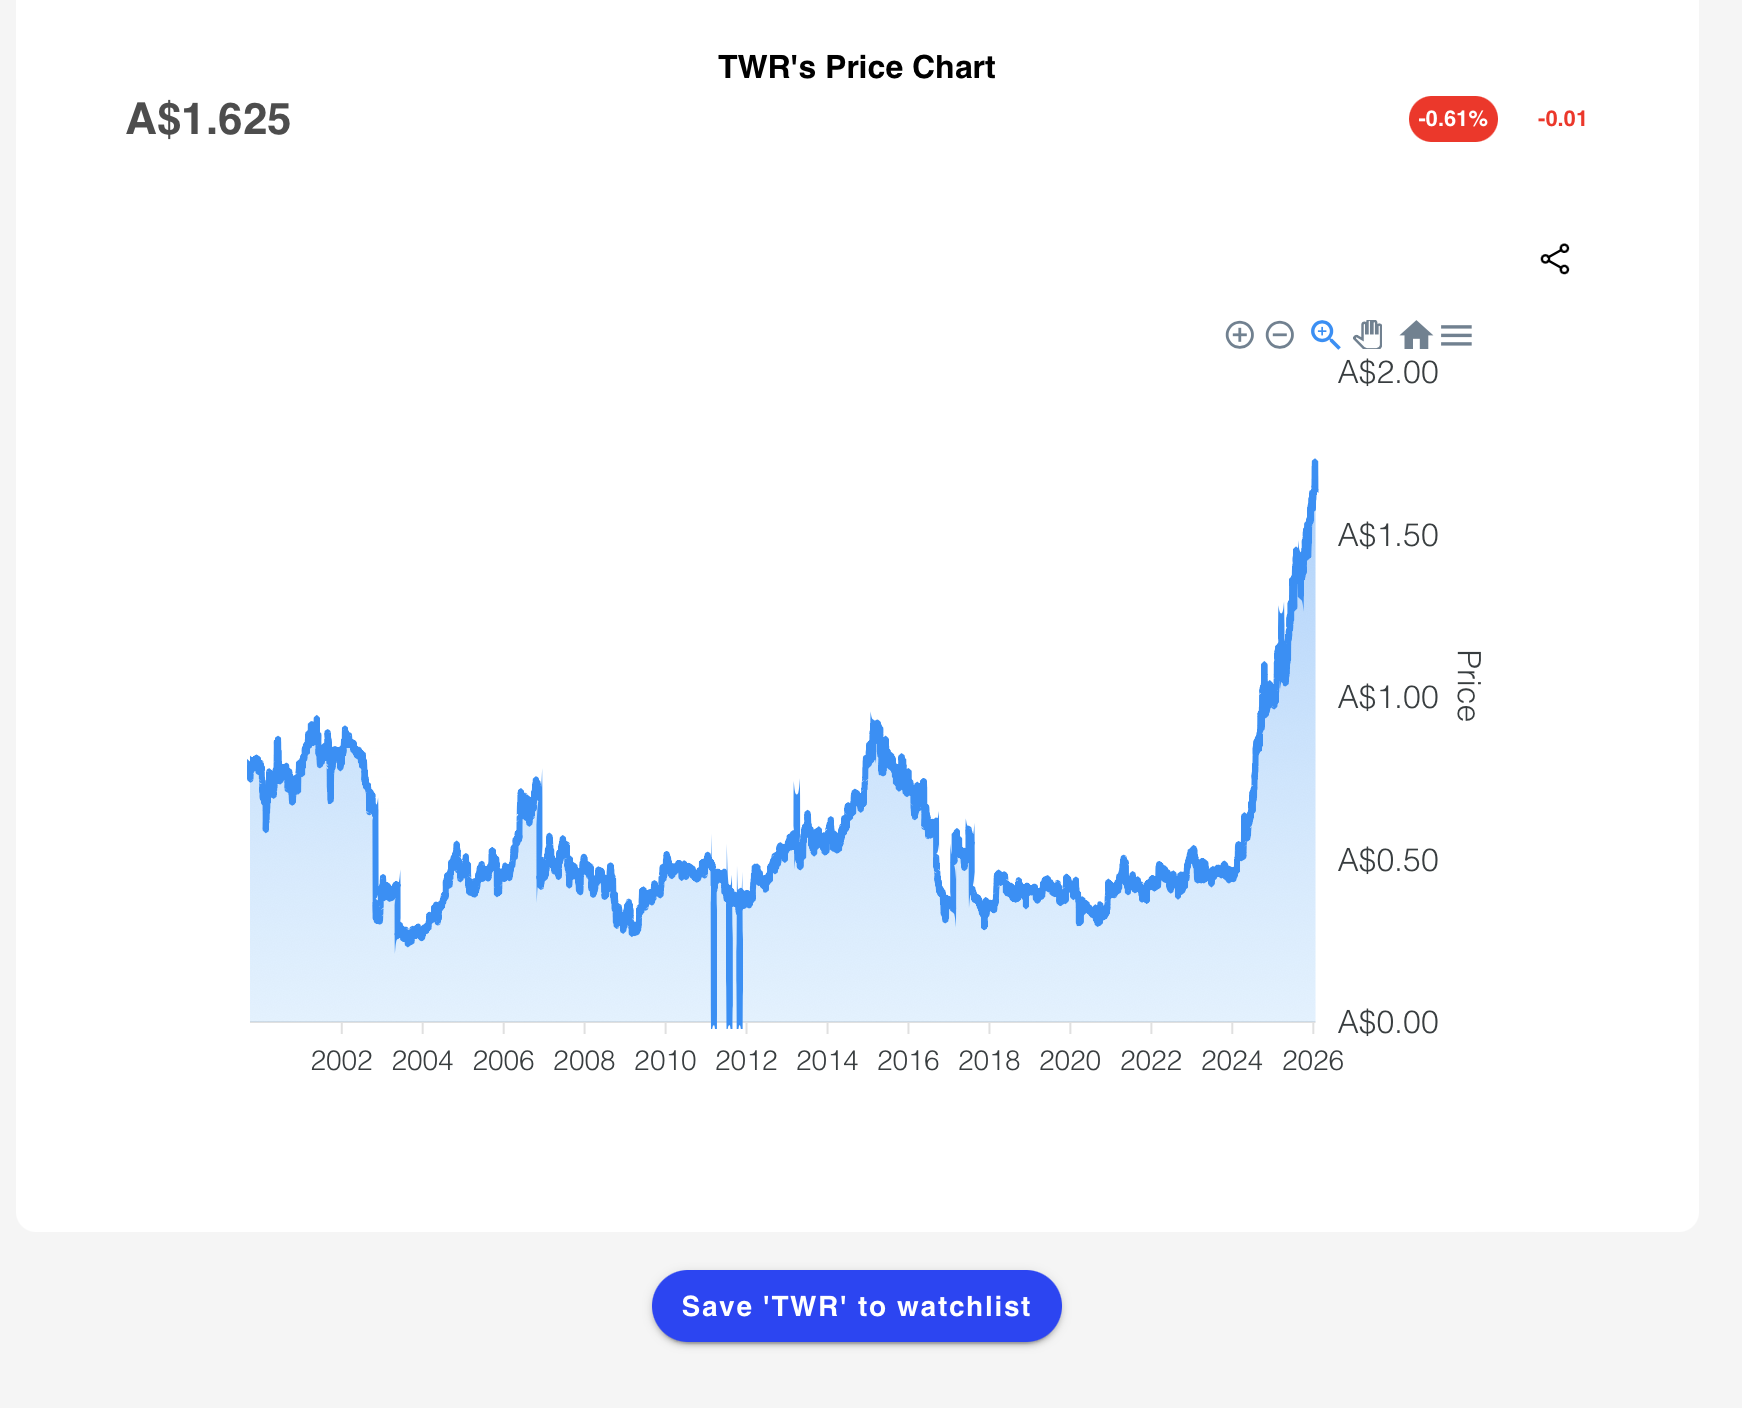
Task: Click the chart title TWR's Price Chart
Action: [856, 66]
